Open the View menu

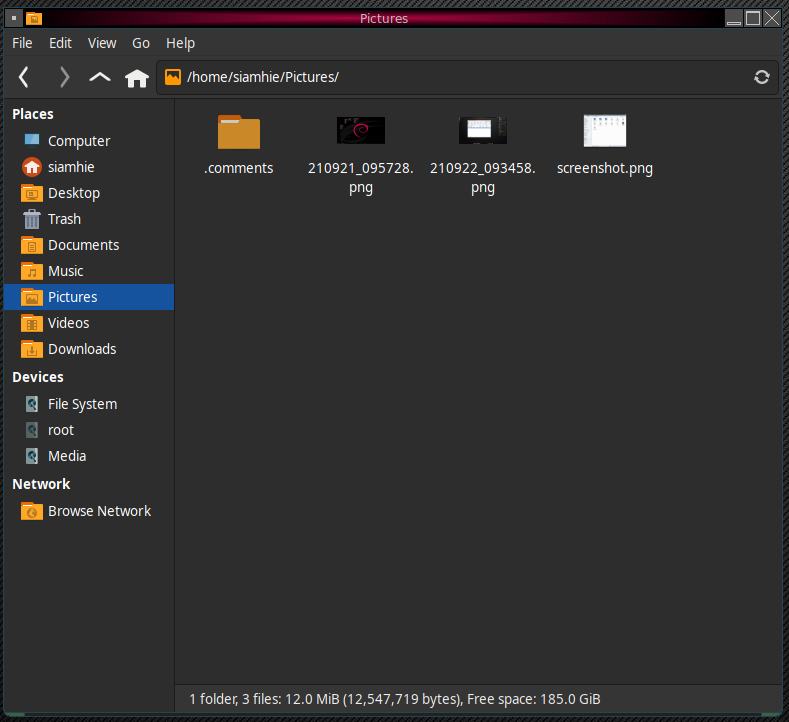pyautogui.click(x=102, y=43)
